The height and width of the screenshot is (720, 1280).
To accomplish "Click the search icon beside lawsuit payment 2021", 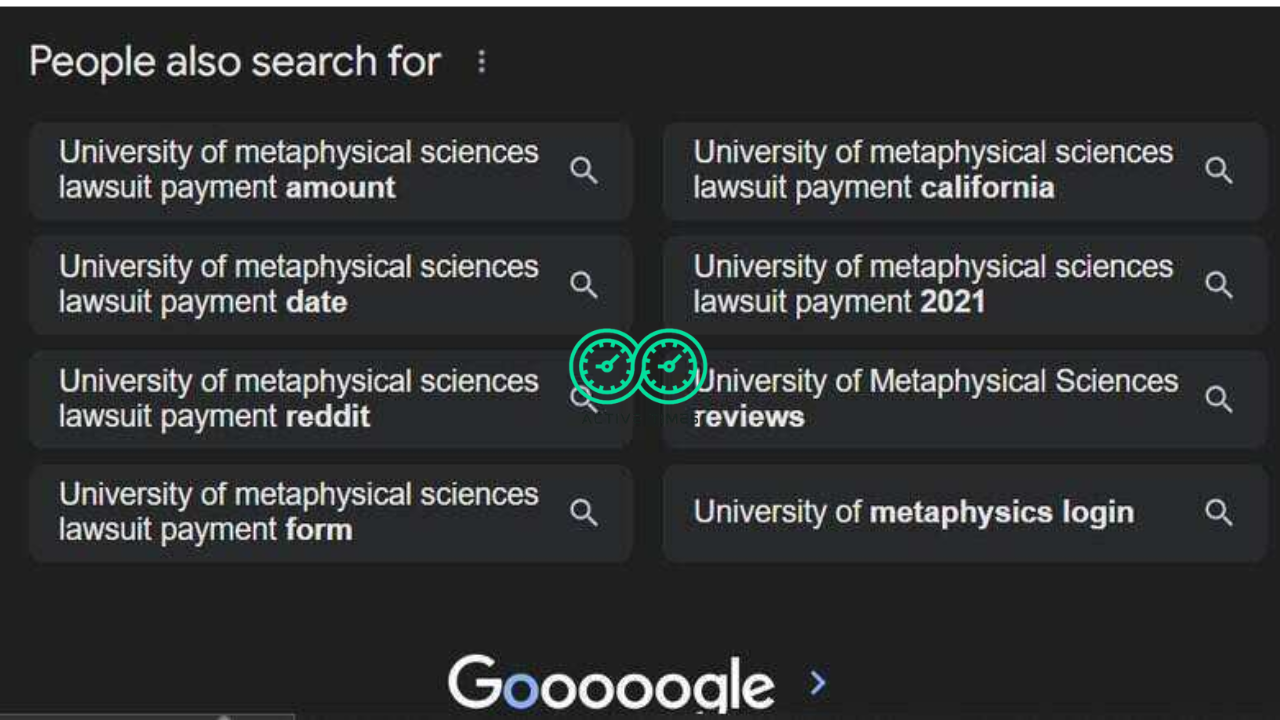I will point(1219,284).
